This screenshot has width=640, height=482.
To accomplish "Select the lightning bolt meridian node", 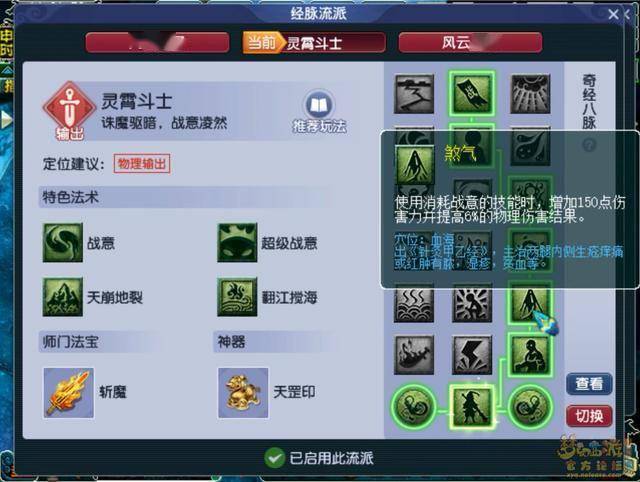I will click(x=472, y=355).
